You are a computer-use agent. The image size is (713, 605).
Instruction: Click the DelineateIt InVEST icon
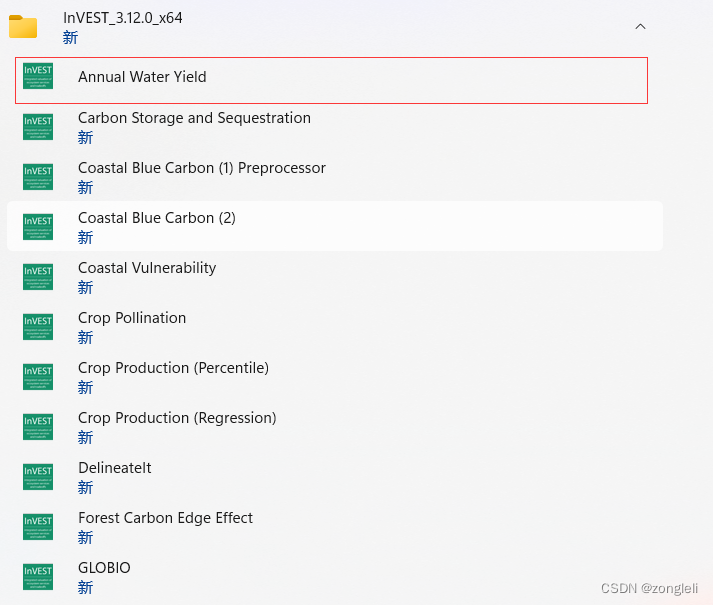[x=38, y=477]
